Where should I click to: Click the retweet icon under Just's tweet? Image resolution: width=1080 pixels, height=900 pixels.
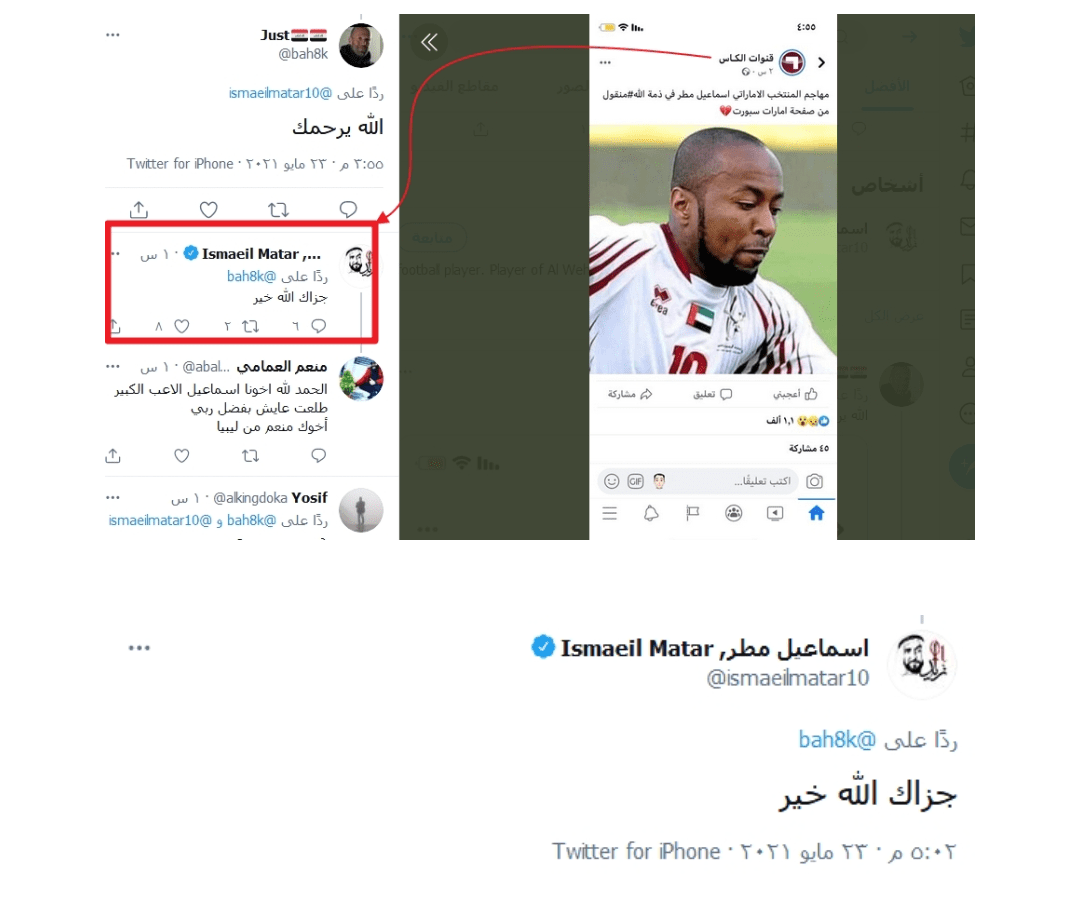click(278, 209)
